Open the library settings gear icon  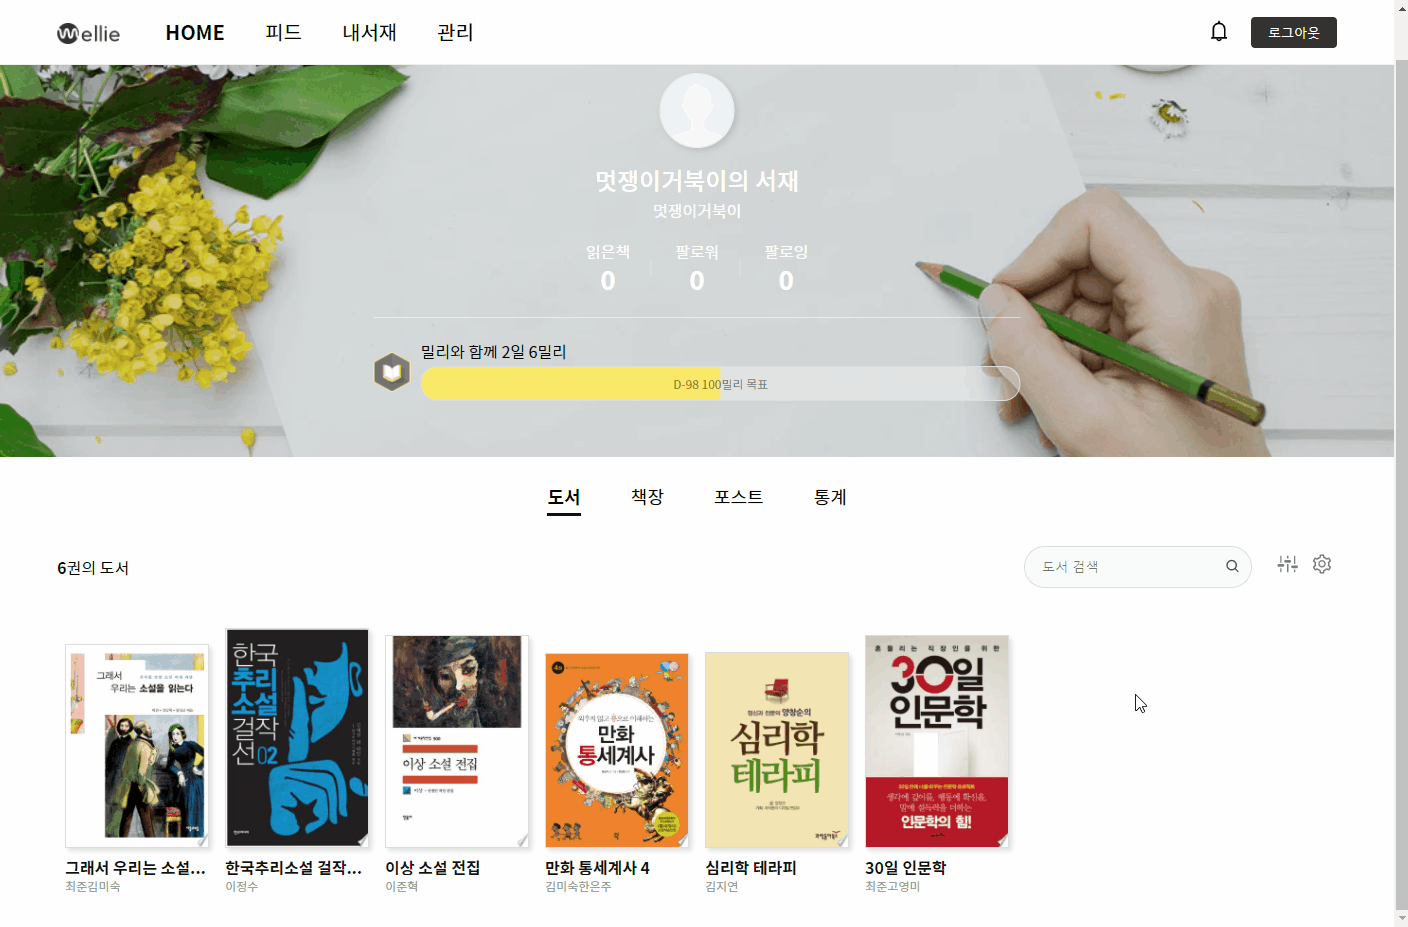(1322, 564)
